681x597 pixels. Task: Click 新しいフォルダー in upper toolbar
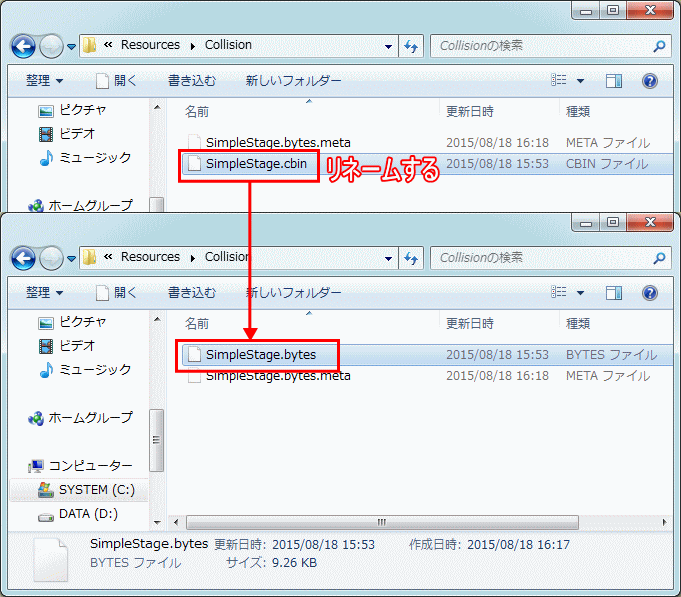(x=293, y=81)
